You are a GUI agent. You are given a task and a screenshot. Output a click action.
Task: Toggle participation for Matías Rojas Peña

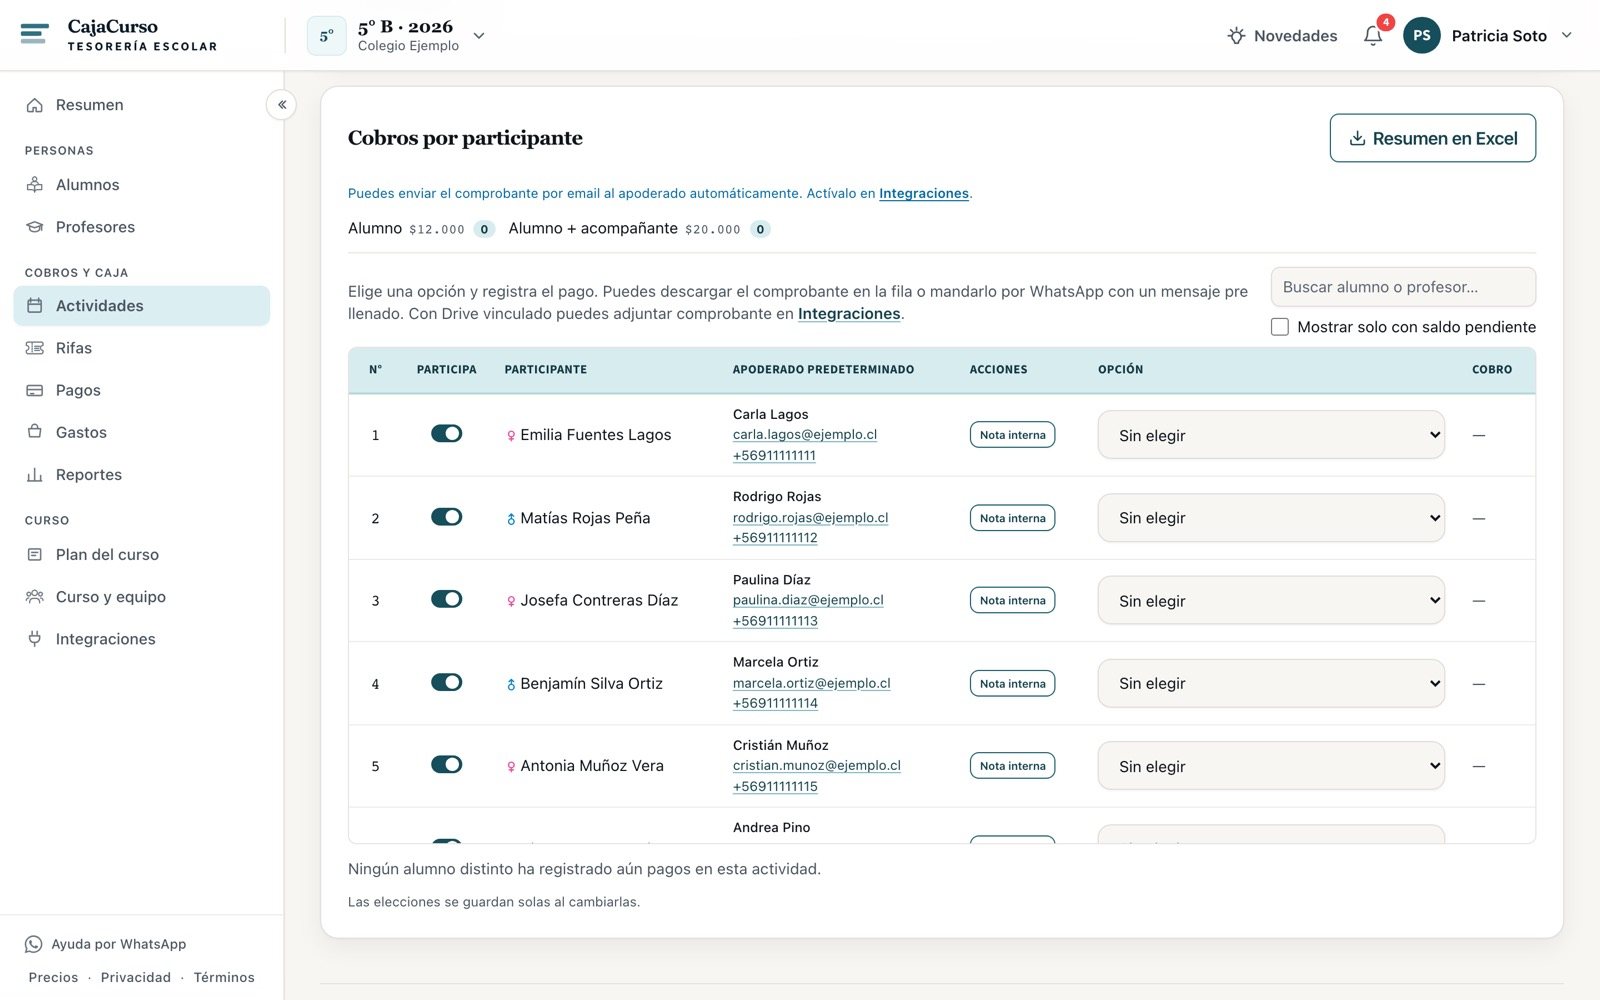tap(446, 517)
